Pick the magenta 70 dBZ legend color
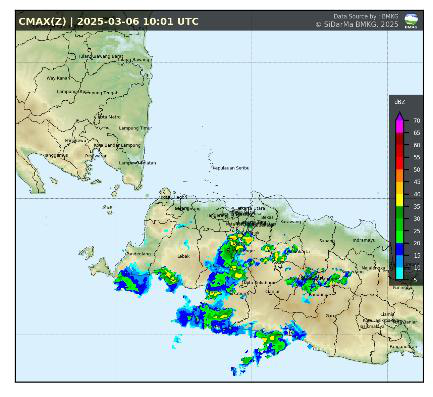Image resolution: width=433 pixels, height=397 pixels. point(399,126)
